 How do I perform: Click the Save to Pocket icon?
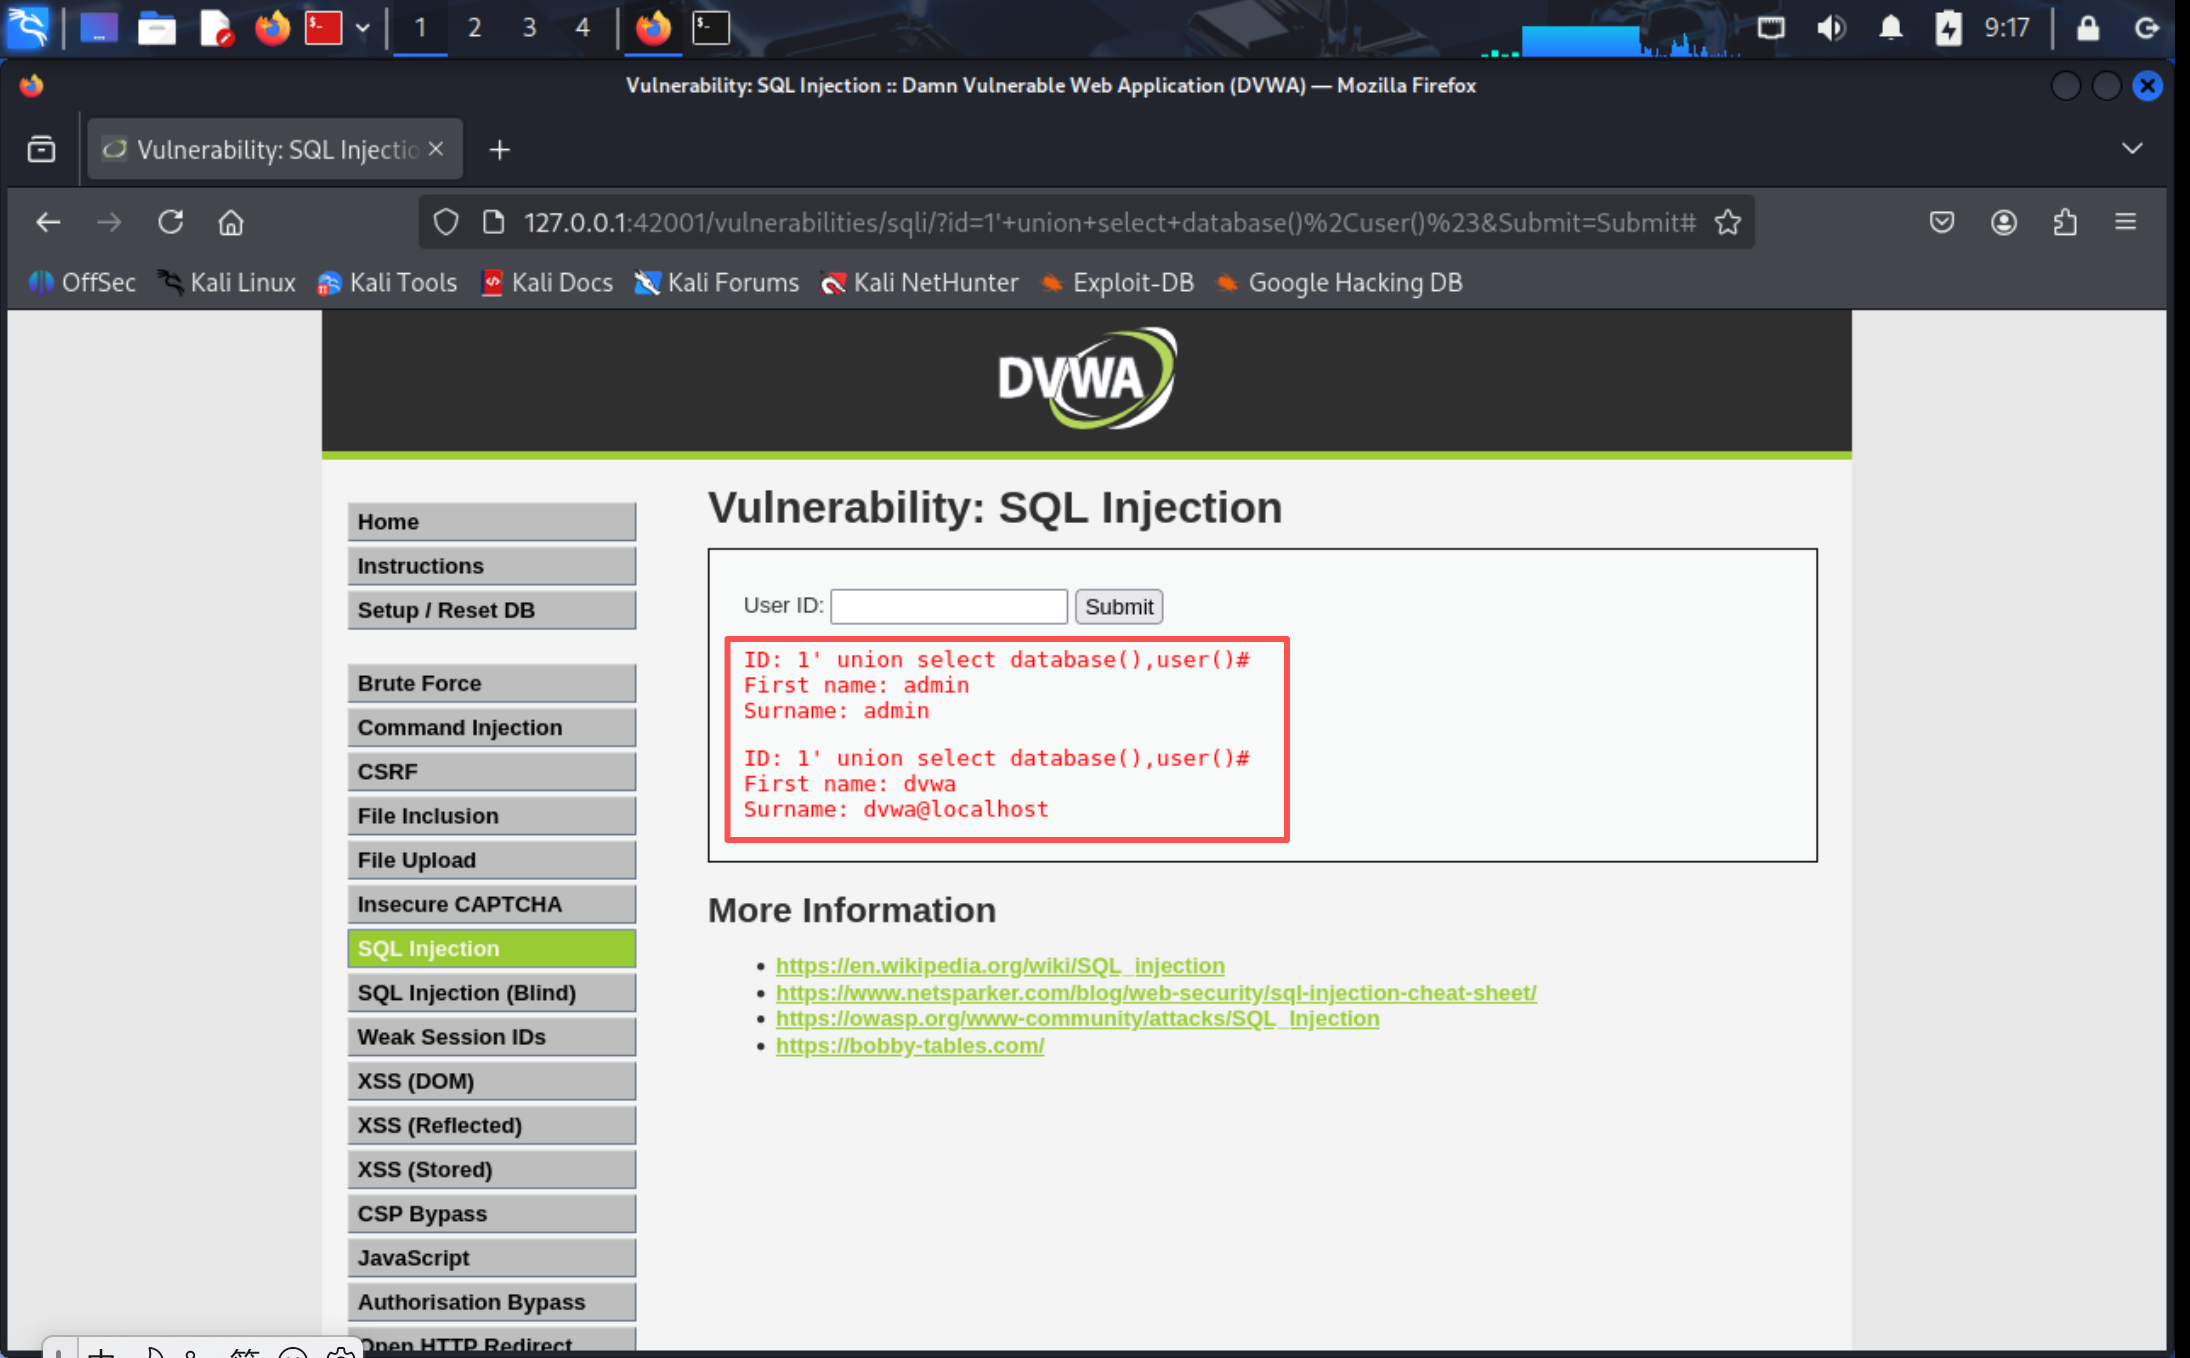(x=1942, y=222)
